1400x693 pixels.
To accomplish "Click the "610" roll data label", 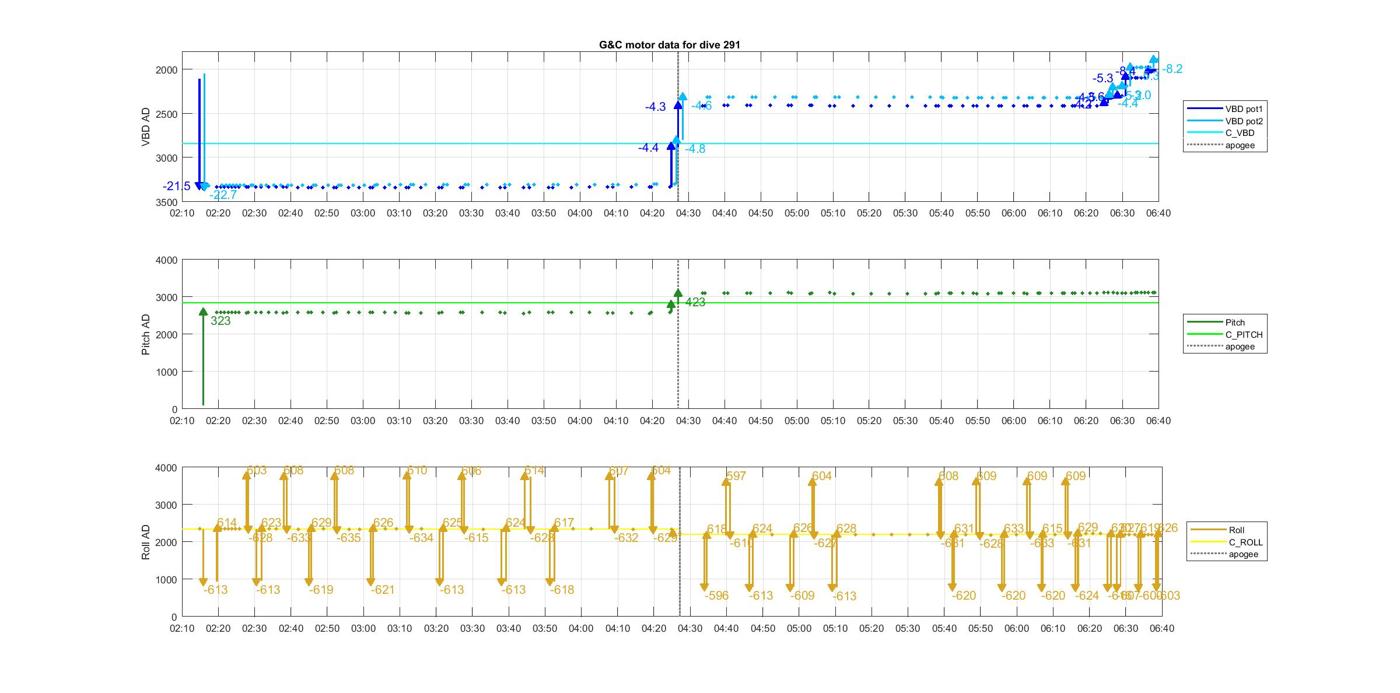I will pos(417,470).
